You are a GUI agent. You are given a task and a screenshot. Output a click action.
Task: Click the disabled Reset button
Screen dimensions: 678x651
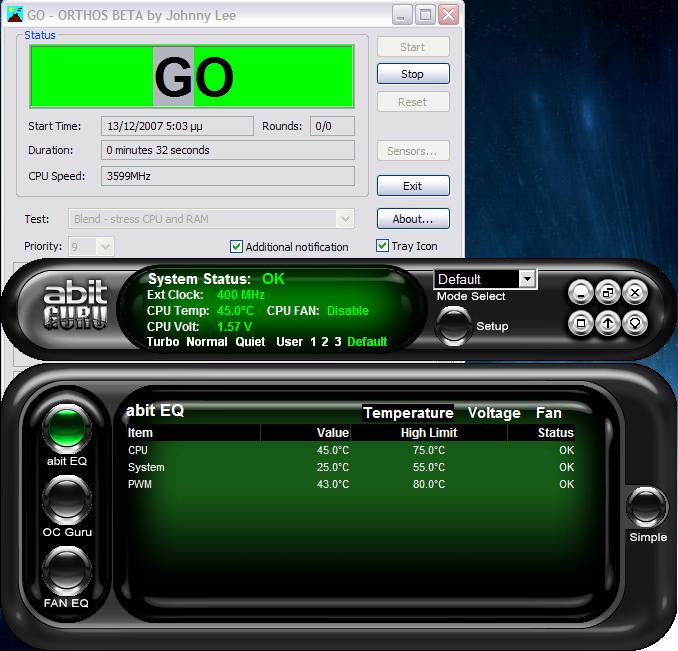point(413,102)
